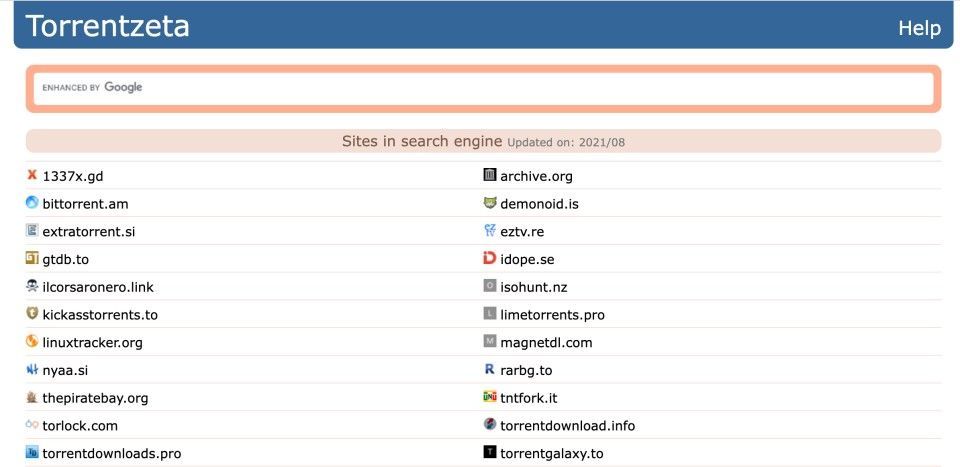Open the eztv.re site link
The image size is (960, 467).
[x=522, y=232]
